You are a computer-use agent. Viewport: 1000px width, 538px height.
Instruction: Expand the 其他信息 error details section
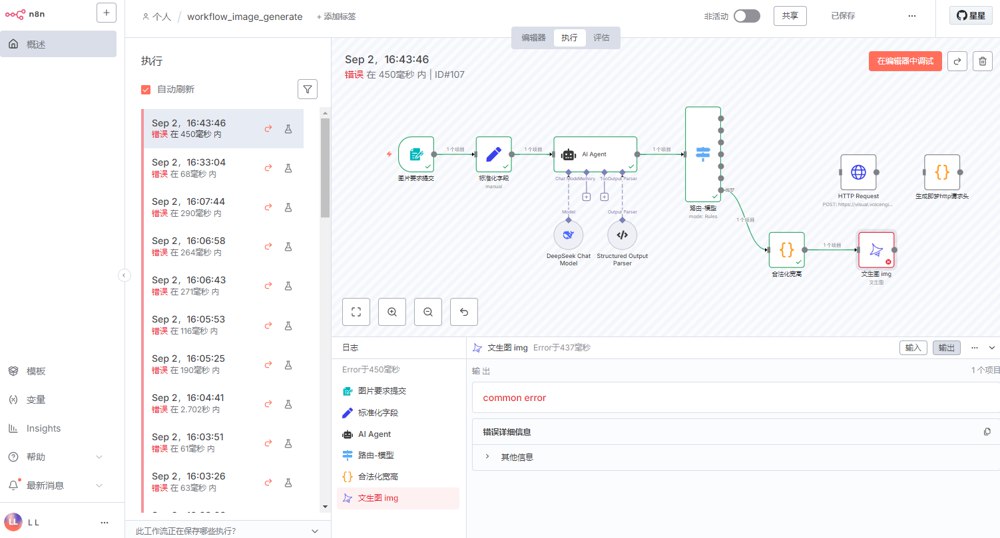pyautogui.click(x=487, y=457)
